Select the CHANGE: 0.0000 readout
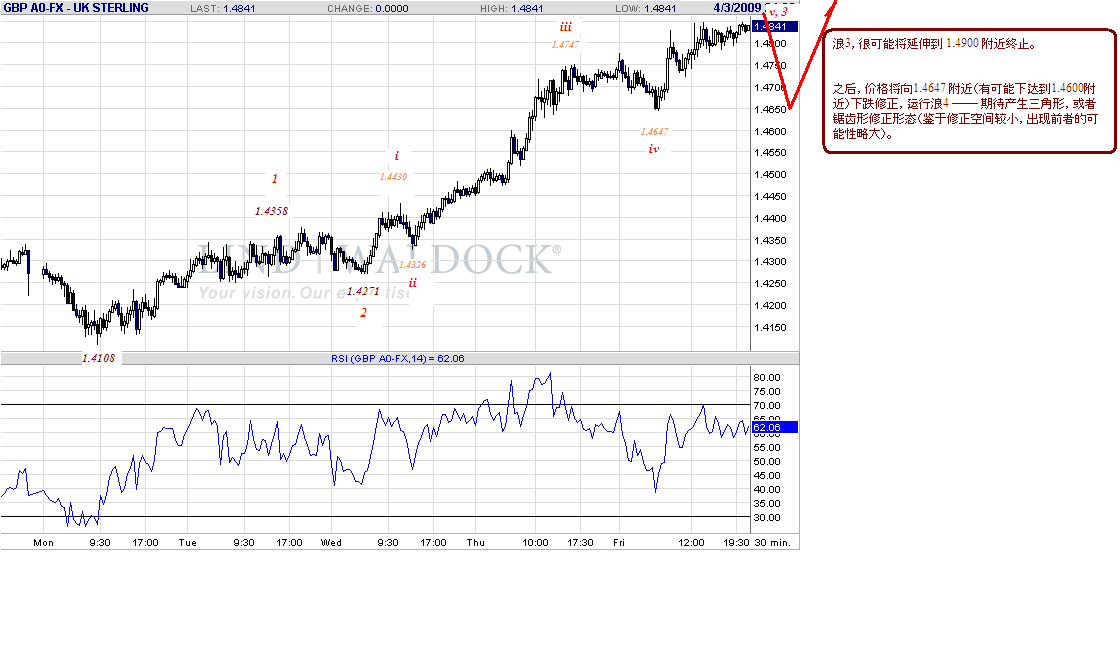 tap(368, 9)
